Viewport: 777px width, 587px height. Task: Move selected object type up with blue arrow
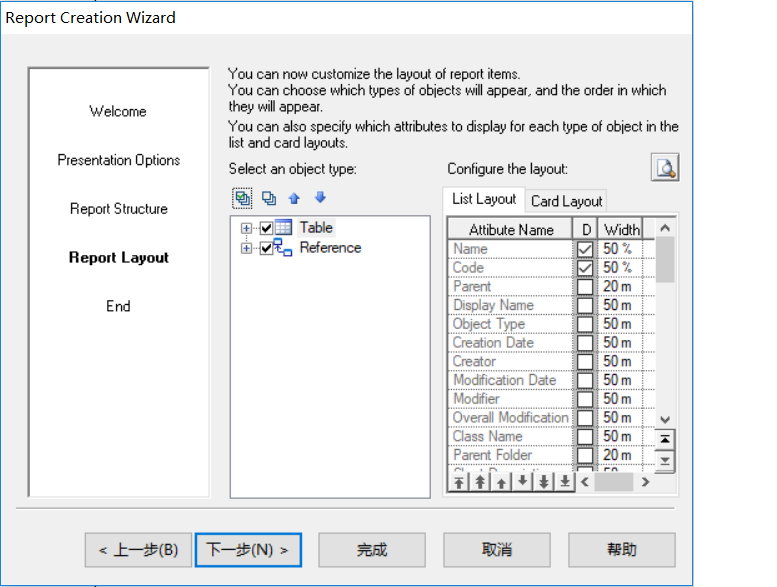294,199
